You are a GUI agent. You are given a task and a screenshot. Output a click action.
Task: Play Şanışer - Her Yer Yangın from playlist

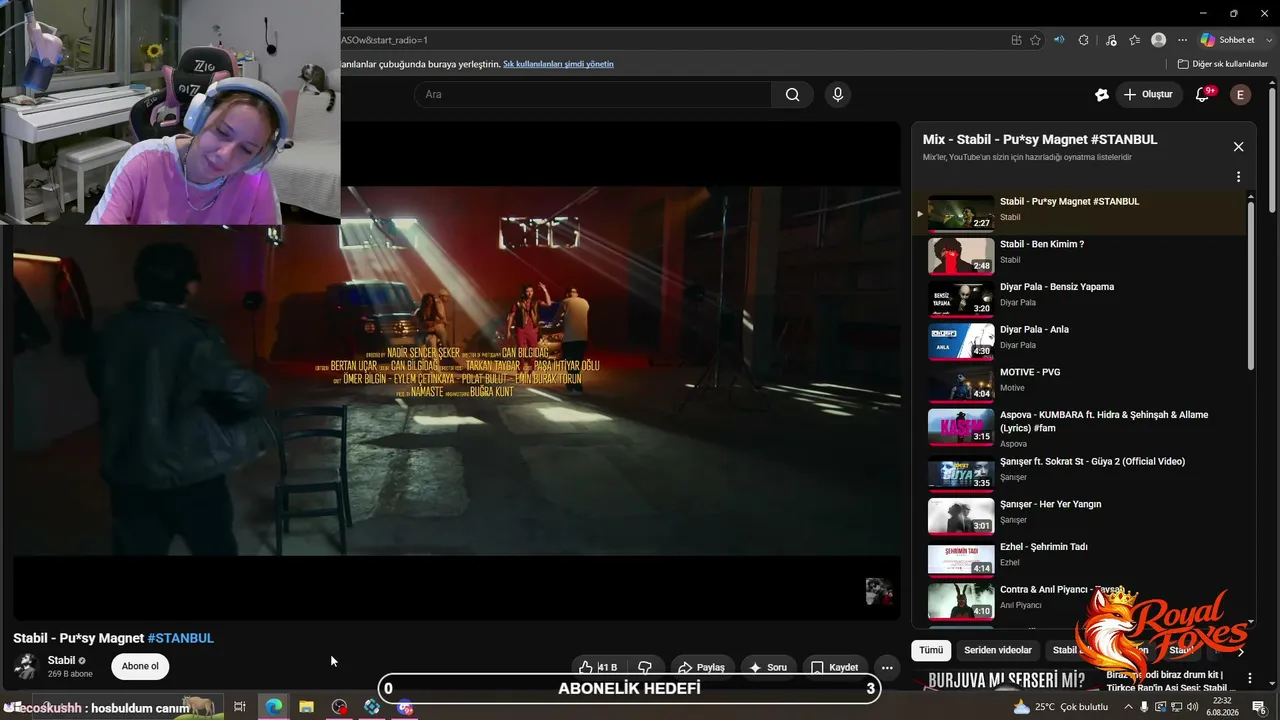coord(1080,516)
